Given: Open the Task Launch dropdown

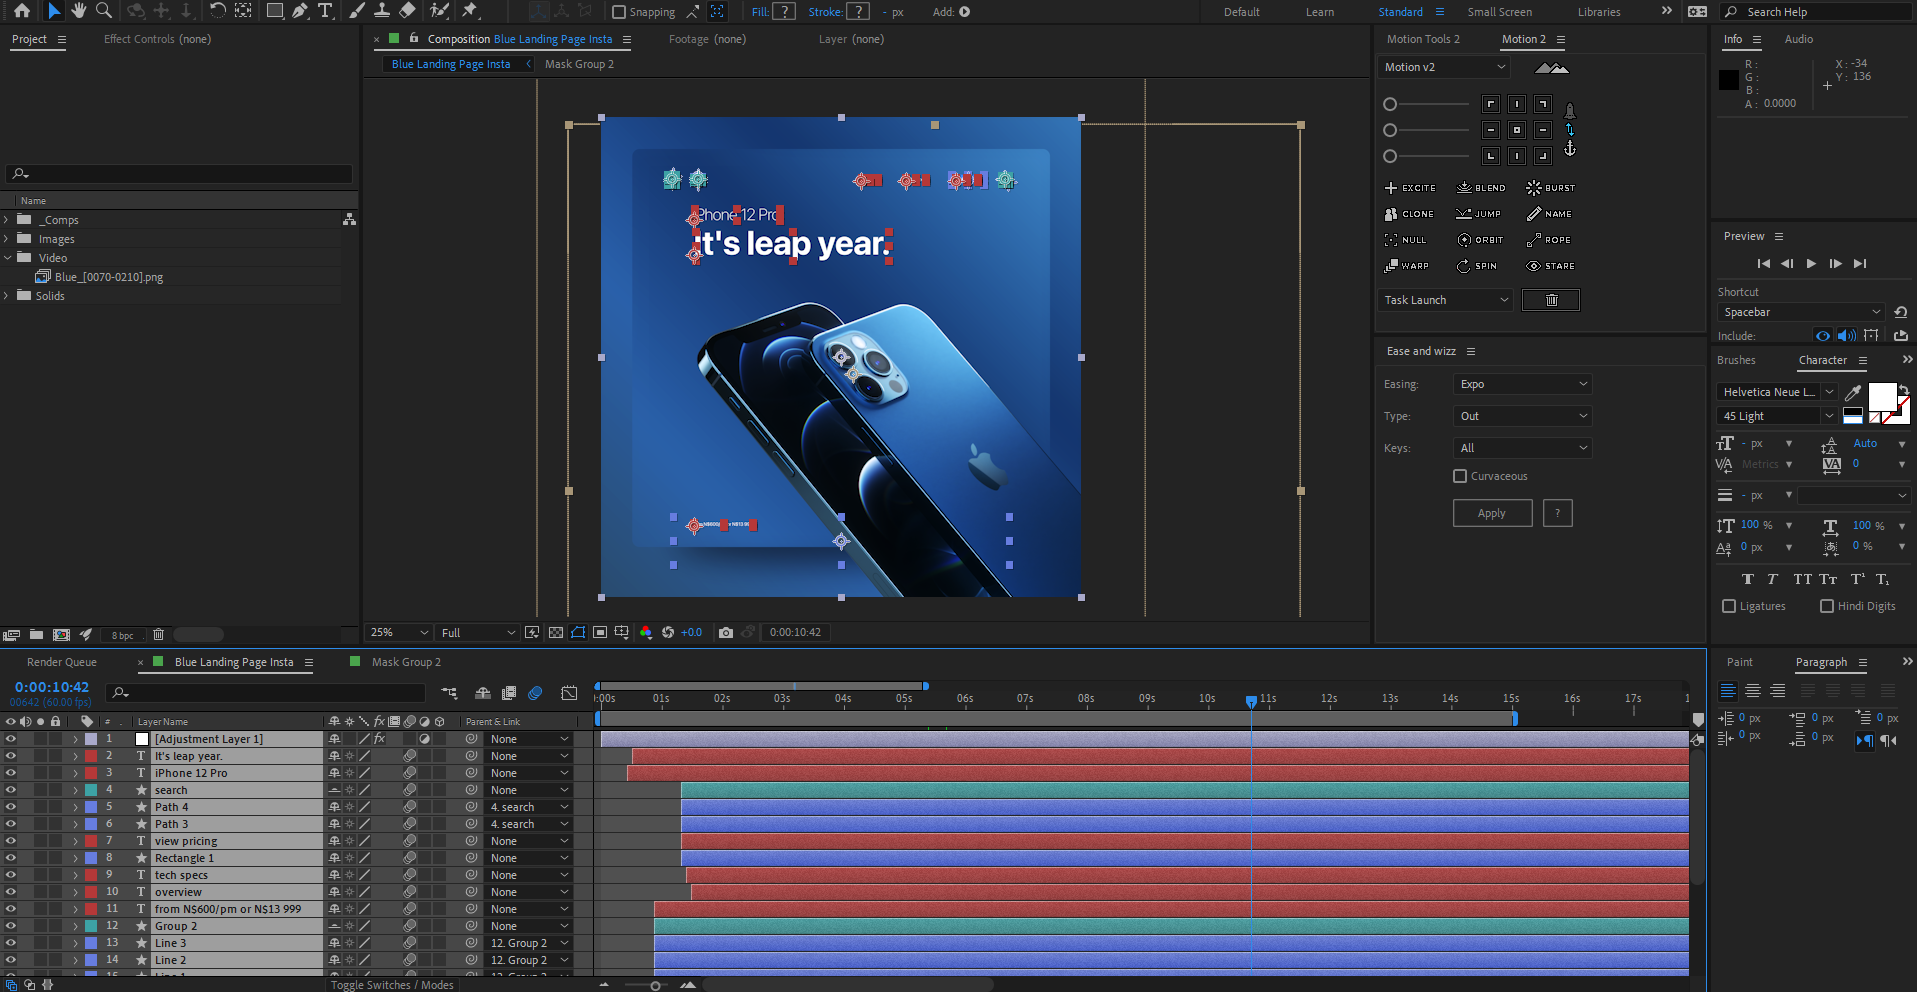Looking at the screenshot, I should point(1445,300).
